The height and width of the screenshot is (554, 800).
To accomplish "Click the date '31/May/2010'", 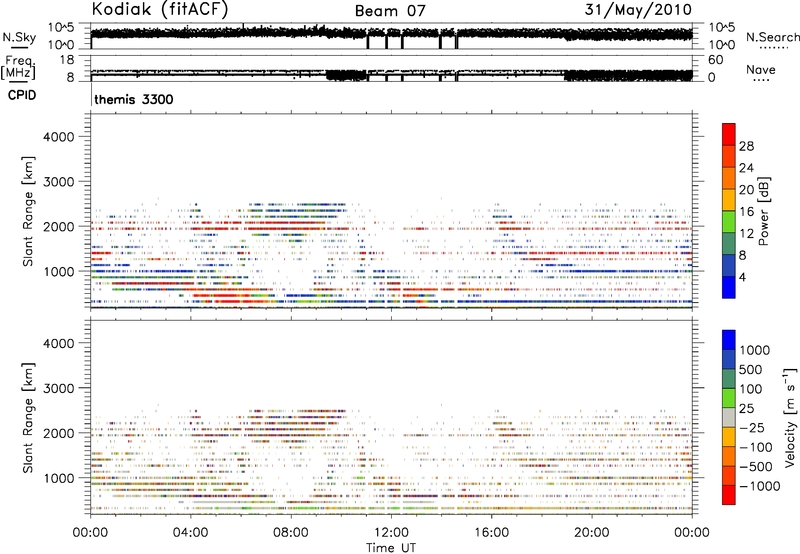I will 638,10.
